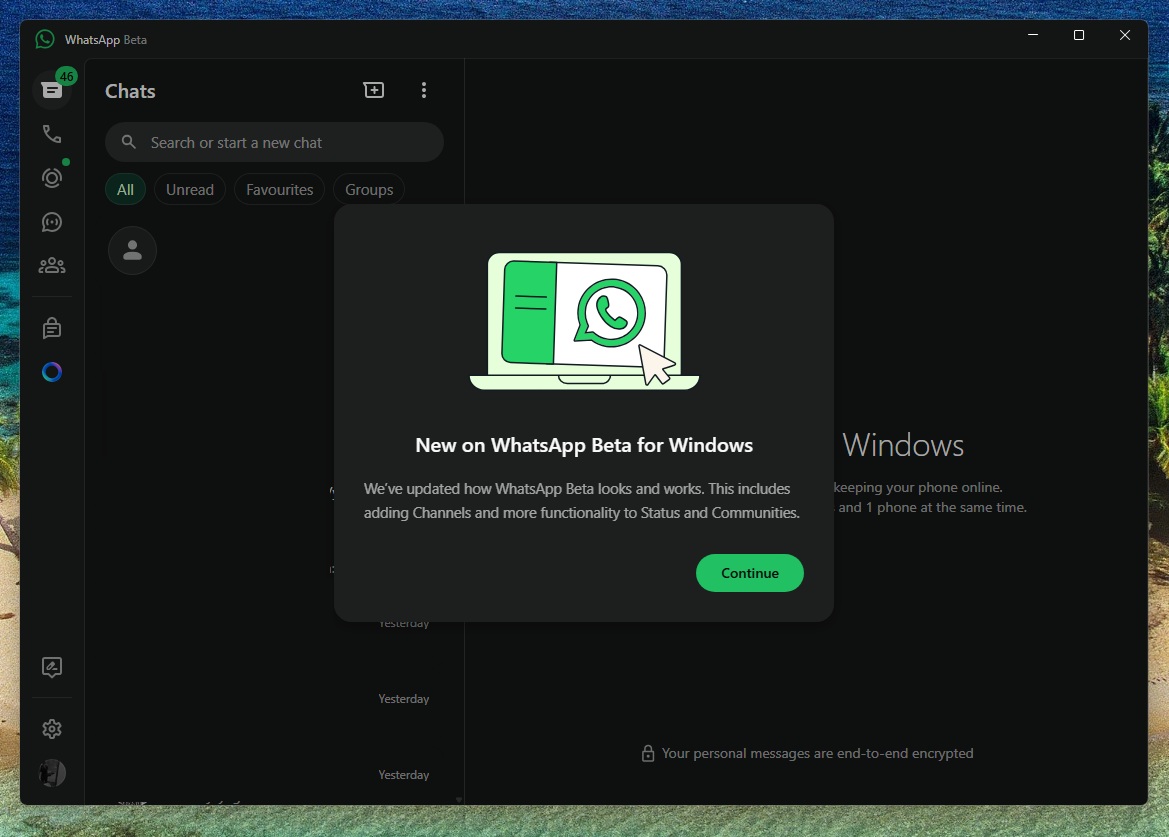Click the laptop illustration in the dialog
Screen dimensions: 1169x837
584,320
